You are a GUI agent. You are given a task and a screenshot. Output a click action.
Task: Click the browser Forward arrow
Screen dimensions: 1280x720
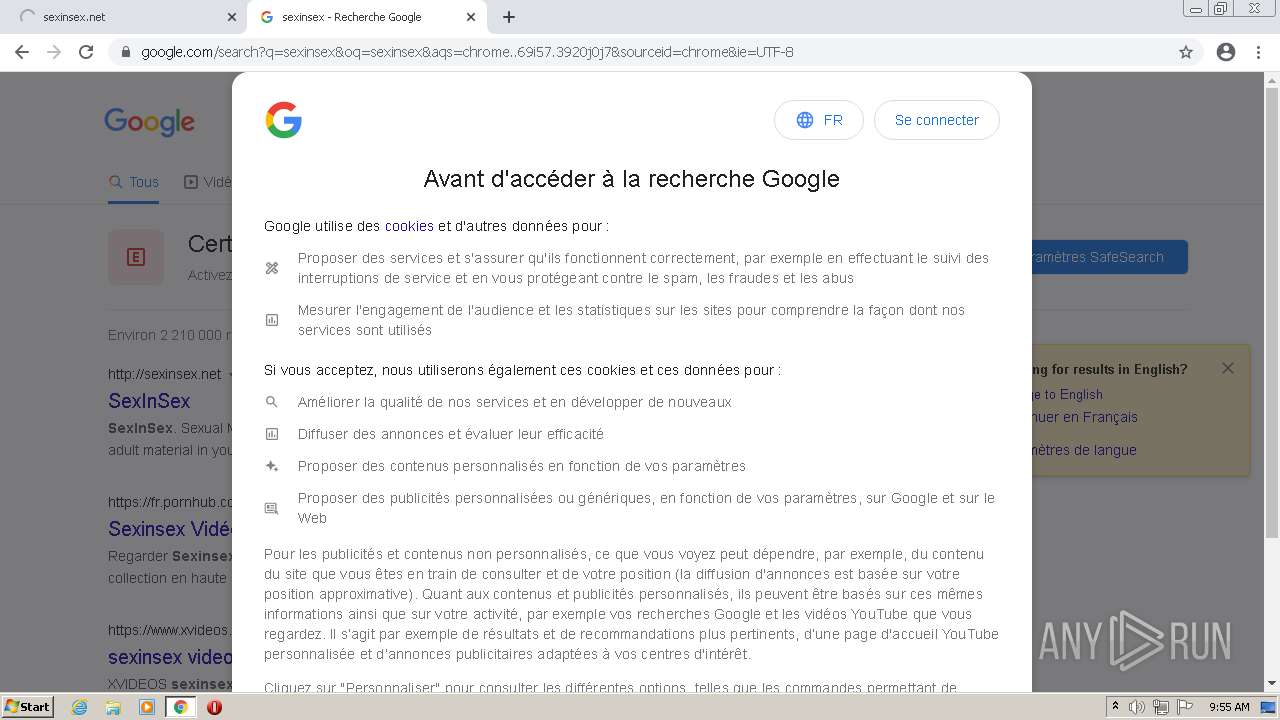54,52
